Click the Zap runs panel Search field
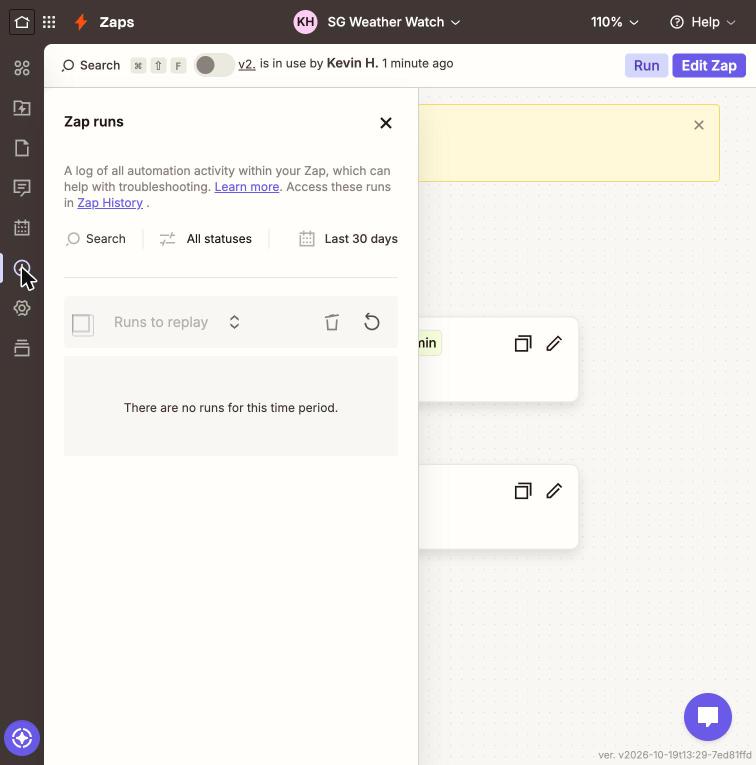 [96, 239]
